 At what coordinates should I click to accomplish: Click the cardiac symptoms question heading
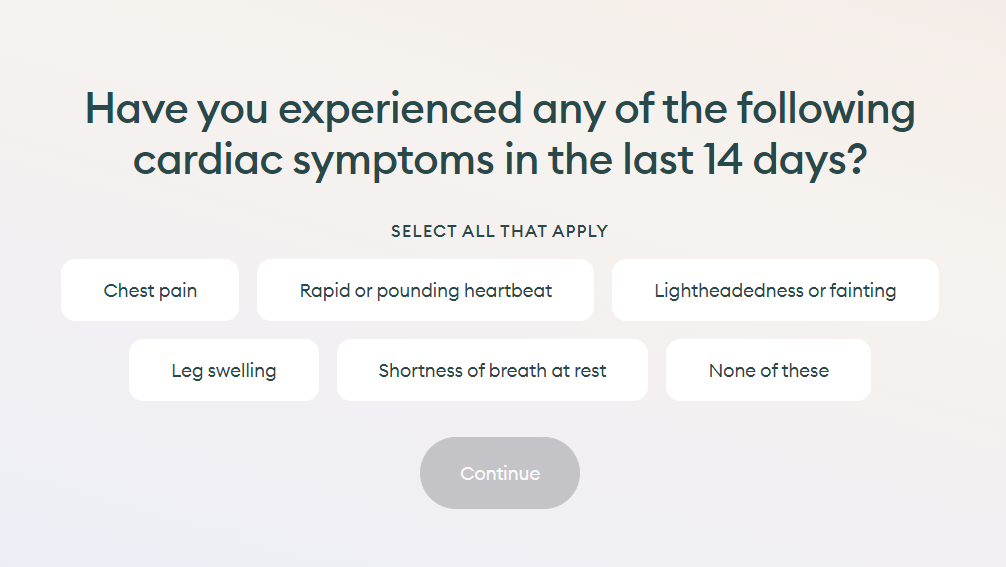point(500,134)
